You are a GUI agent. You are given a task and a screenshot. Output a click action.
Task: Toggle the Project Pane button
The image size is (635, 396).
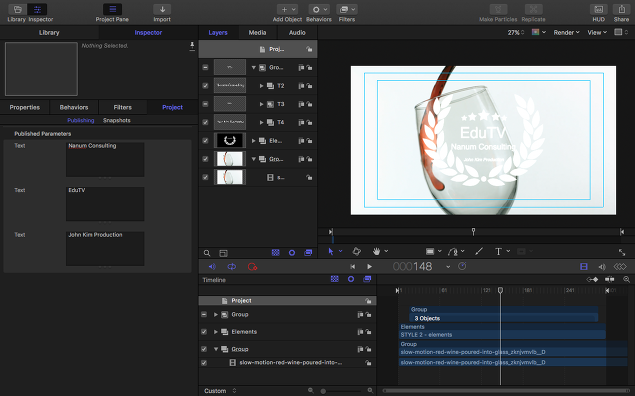pos(112,9)
